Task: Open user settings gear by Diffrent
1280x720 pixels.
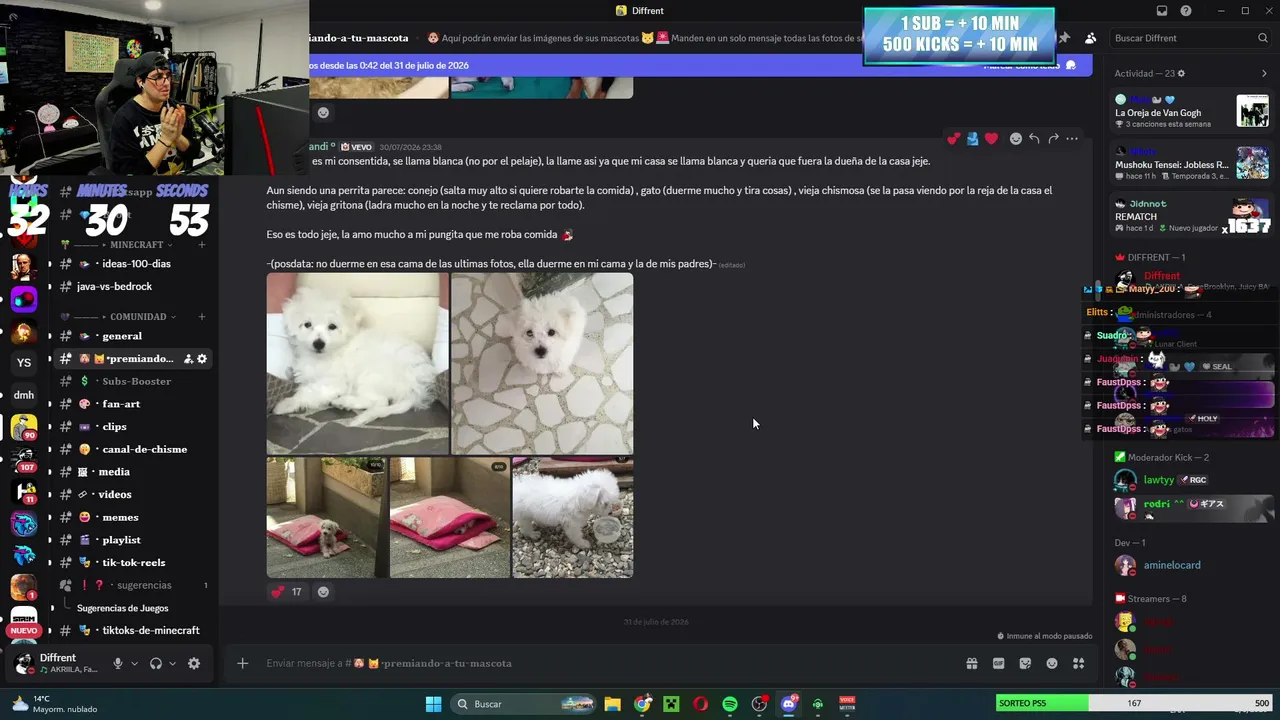Action: click(194, 663)
